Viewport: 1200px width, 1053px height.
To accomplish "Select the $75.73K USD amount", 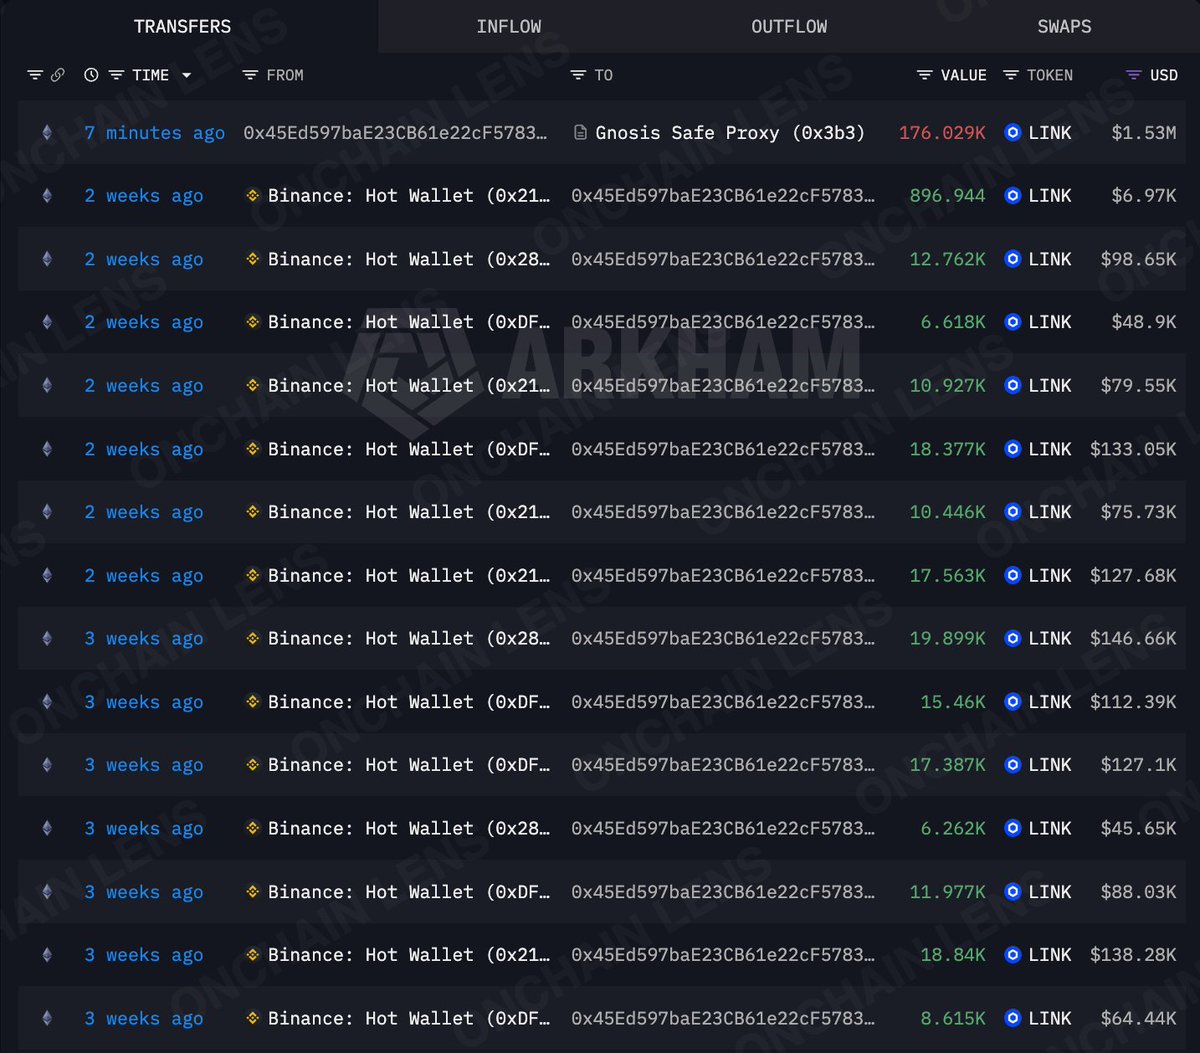I will [1138, 512].
